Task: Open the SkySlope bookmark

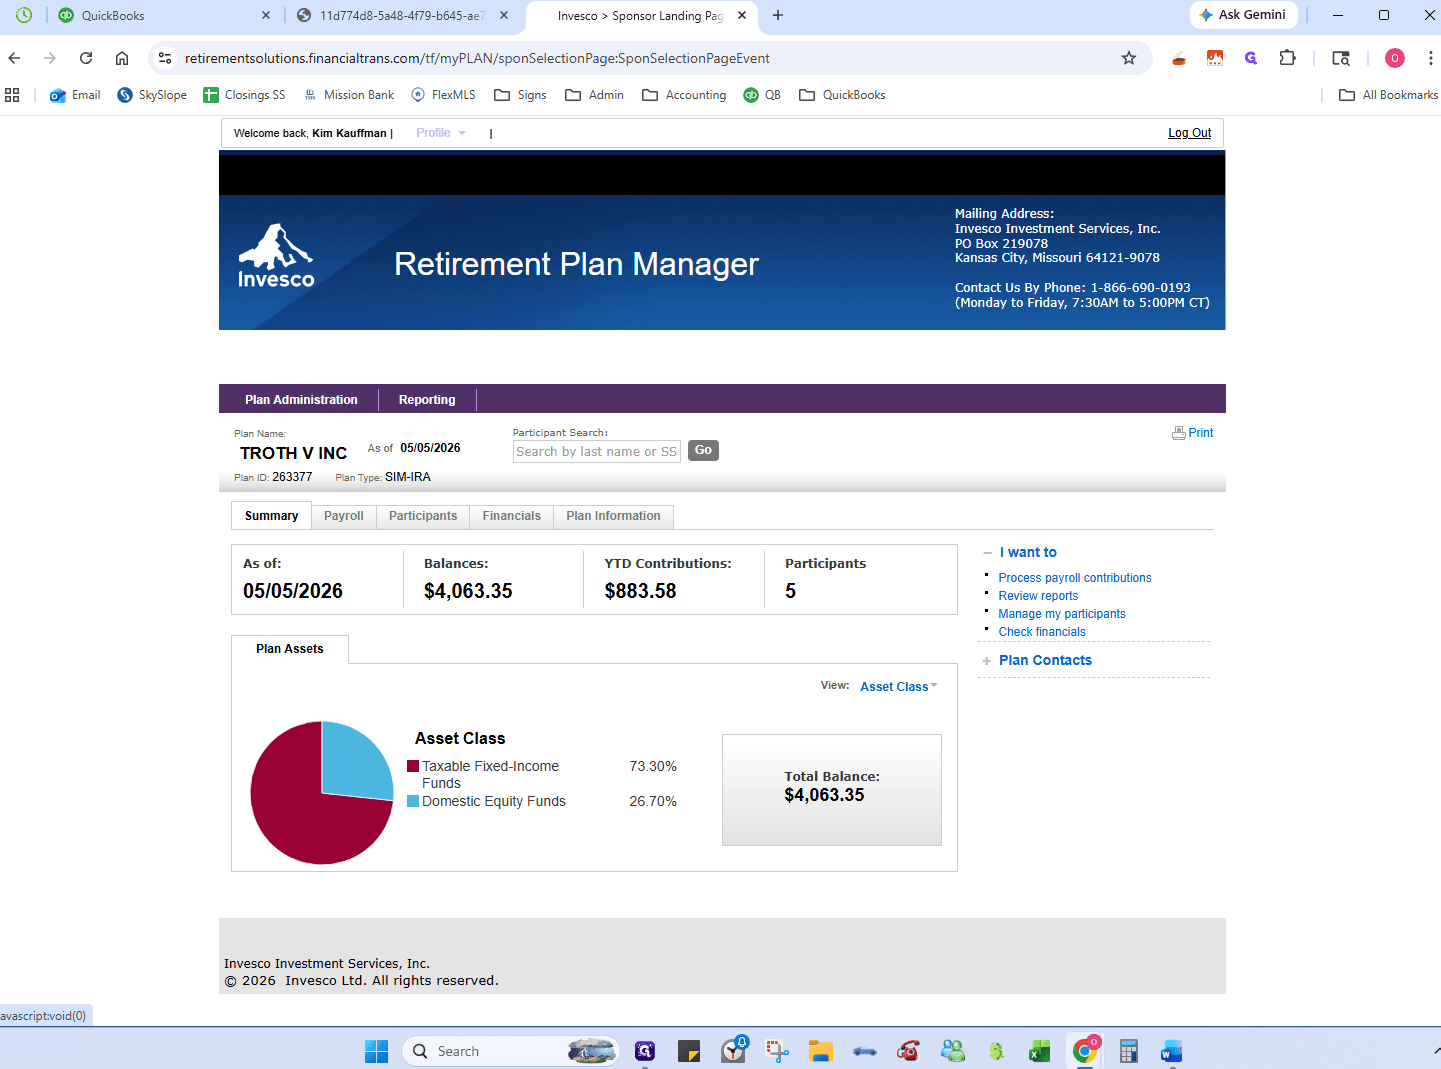Action: click(152, 95)
